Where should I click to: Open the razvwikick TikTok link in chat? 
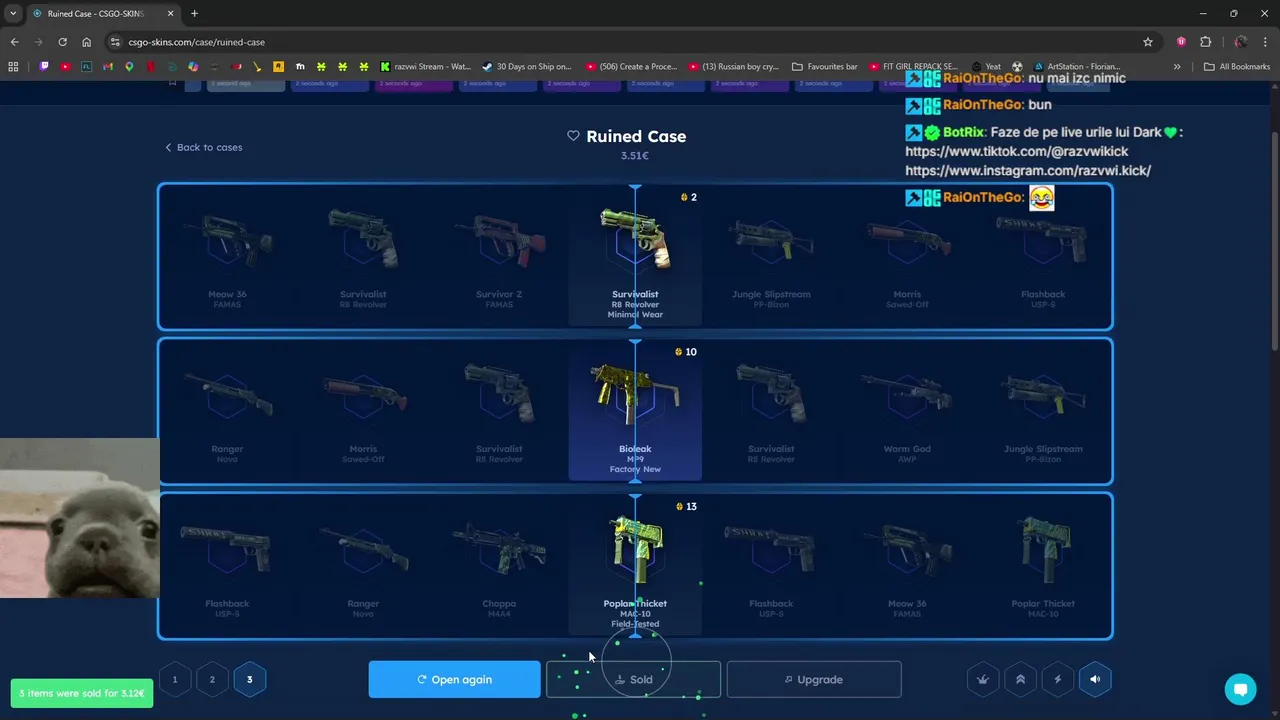click(x=1016, y=151)
